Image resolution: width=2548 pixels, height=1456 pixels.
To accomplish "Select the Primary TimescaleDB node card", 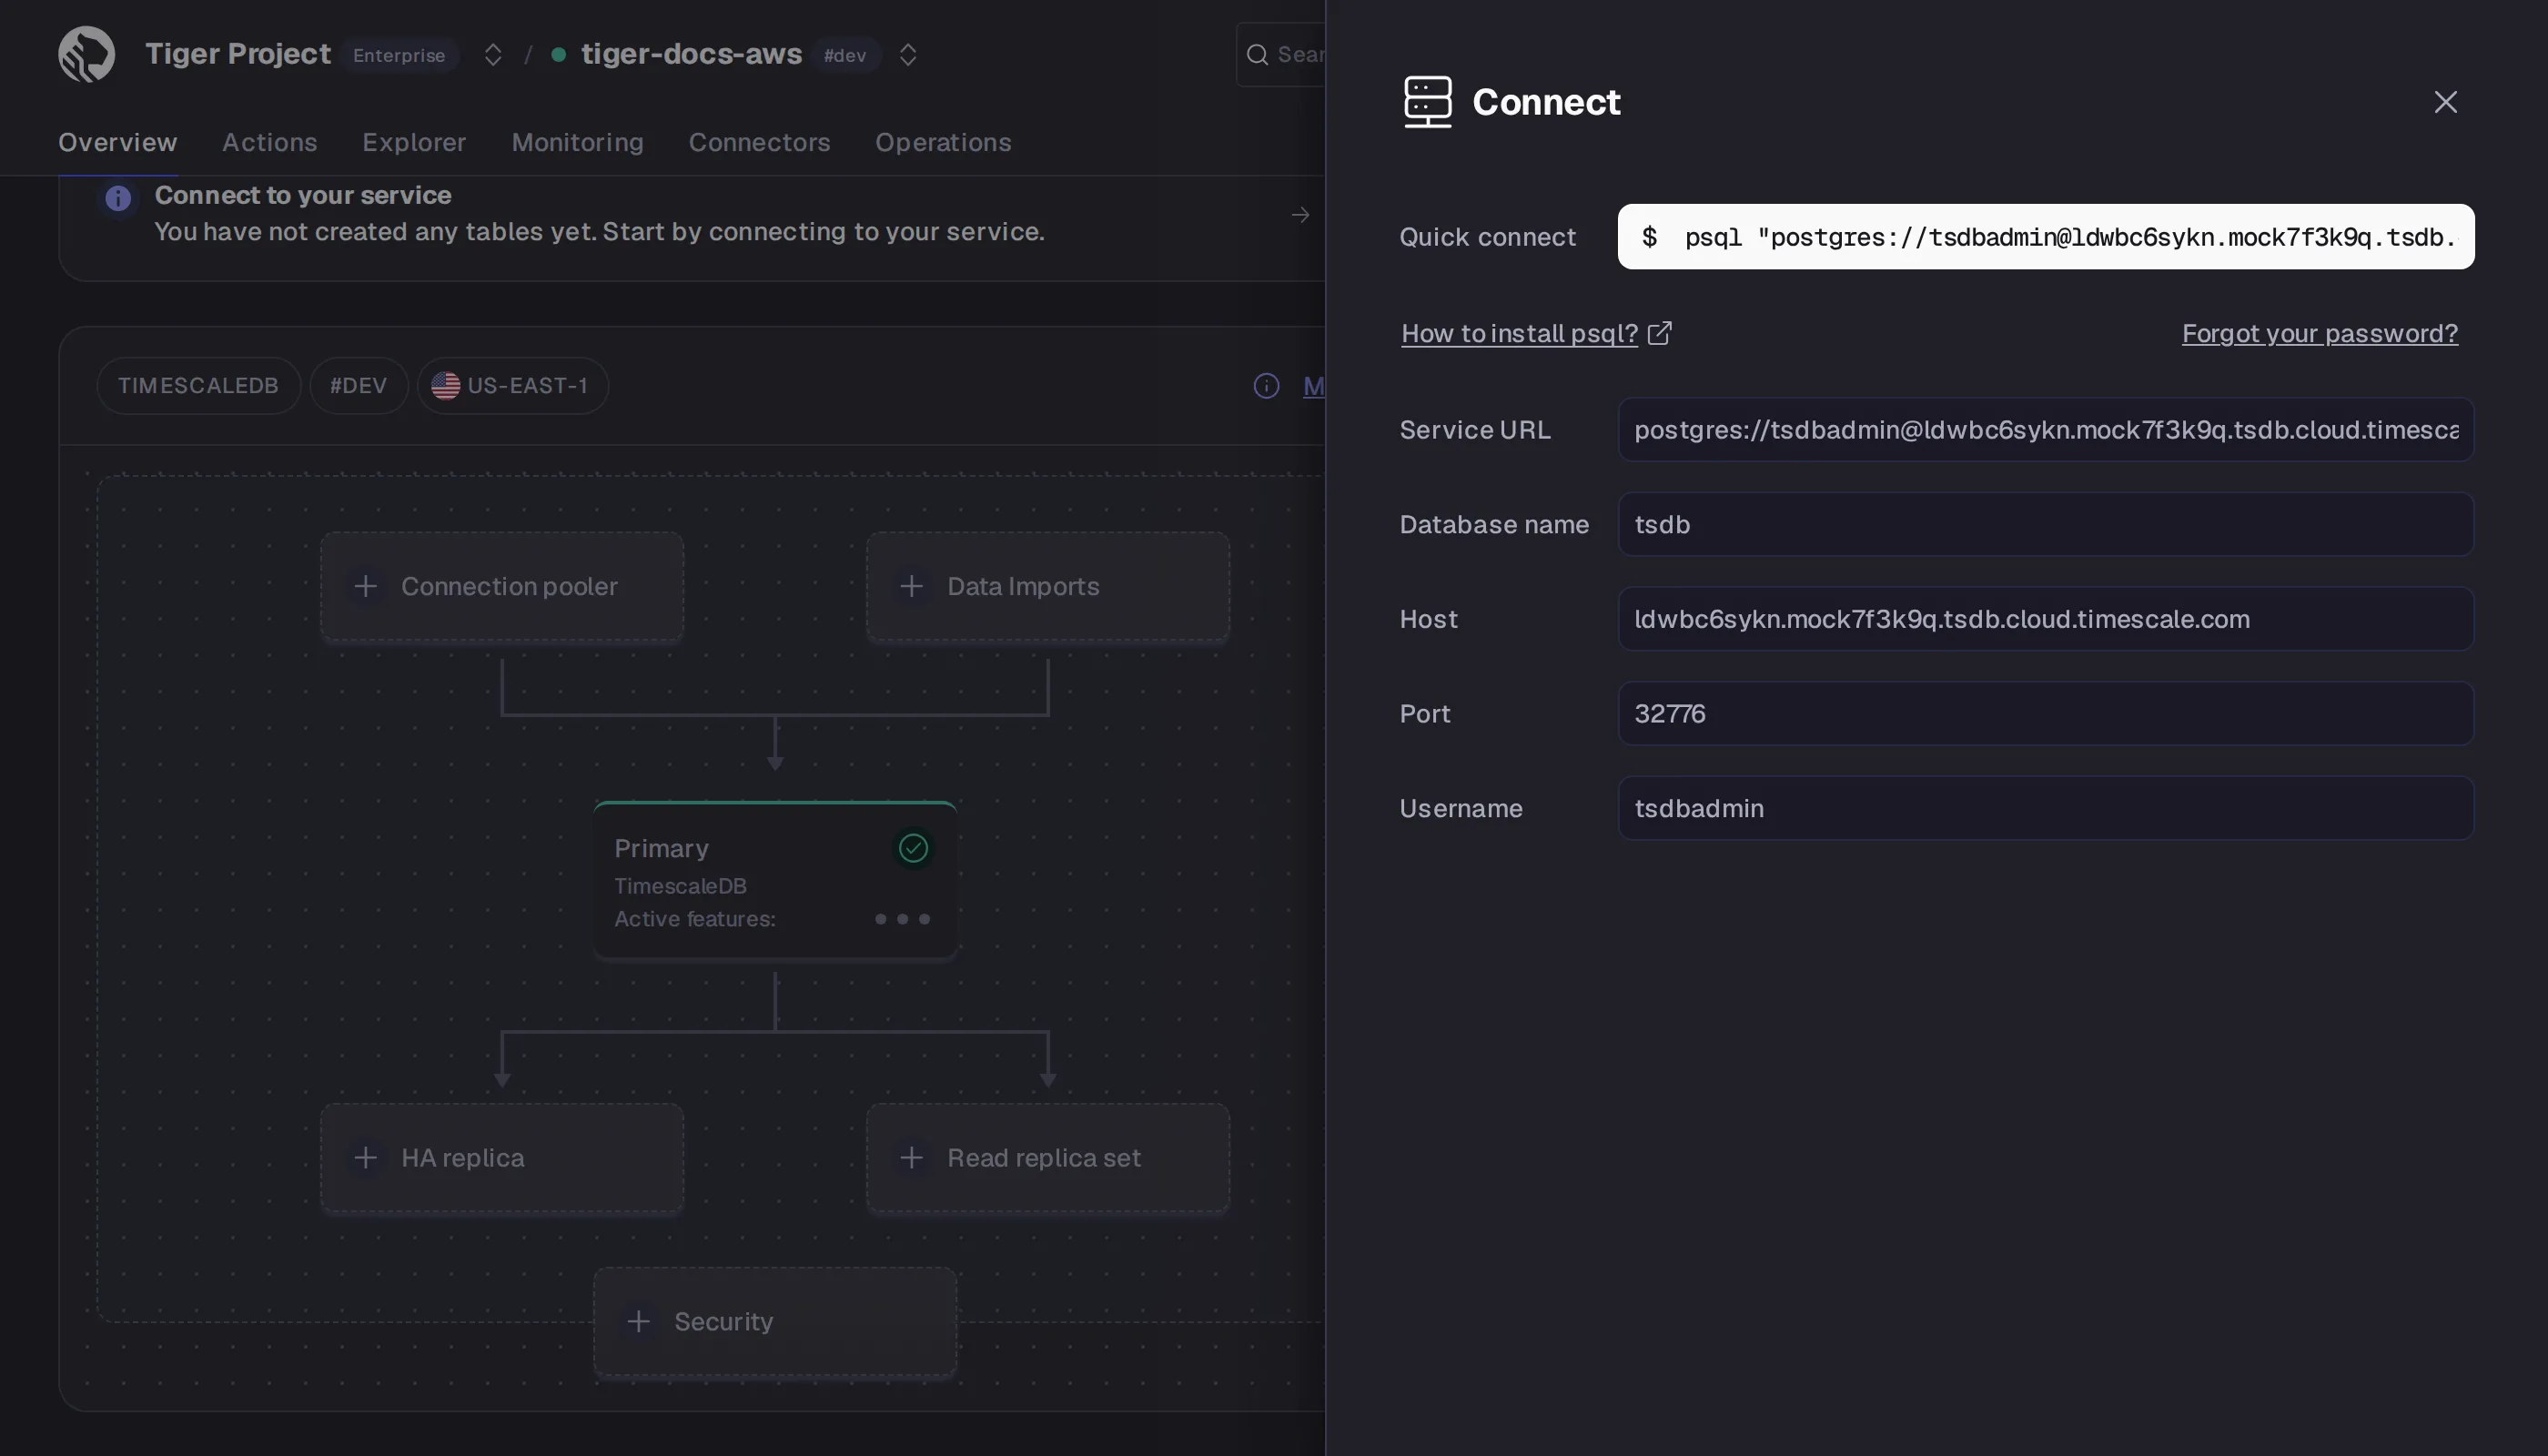I will (775, 880).
